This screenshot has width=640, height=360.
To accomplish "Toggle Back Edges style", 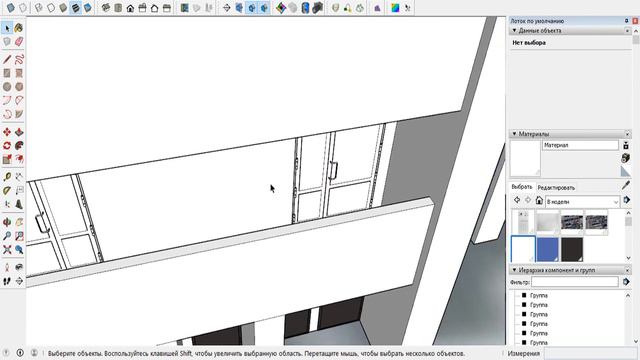I will 23,8.
